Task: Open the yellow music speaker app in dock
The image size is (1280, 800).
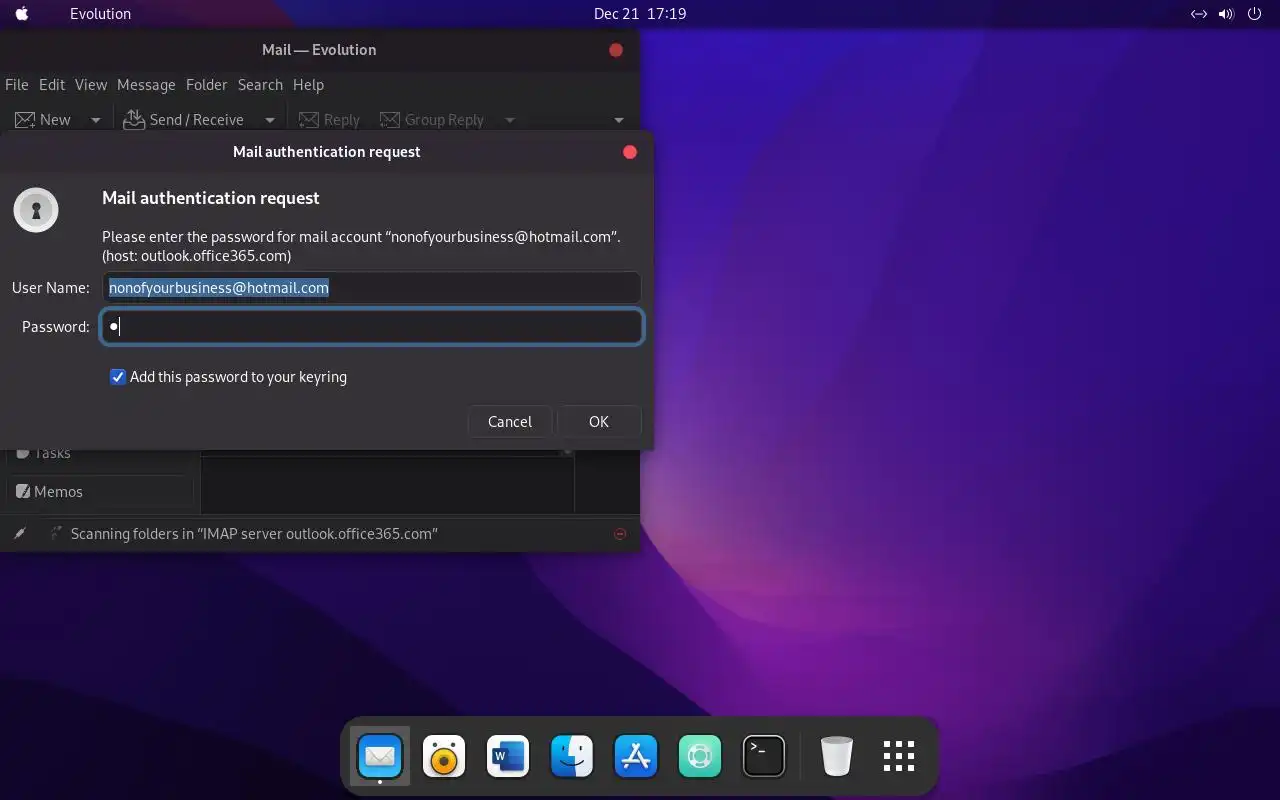Action: click(x=444, y=757)
